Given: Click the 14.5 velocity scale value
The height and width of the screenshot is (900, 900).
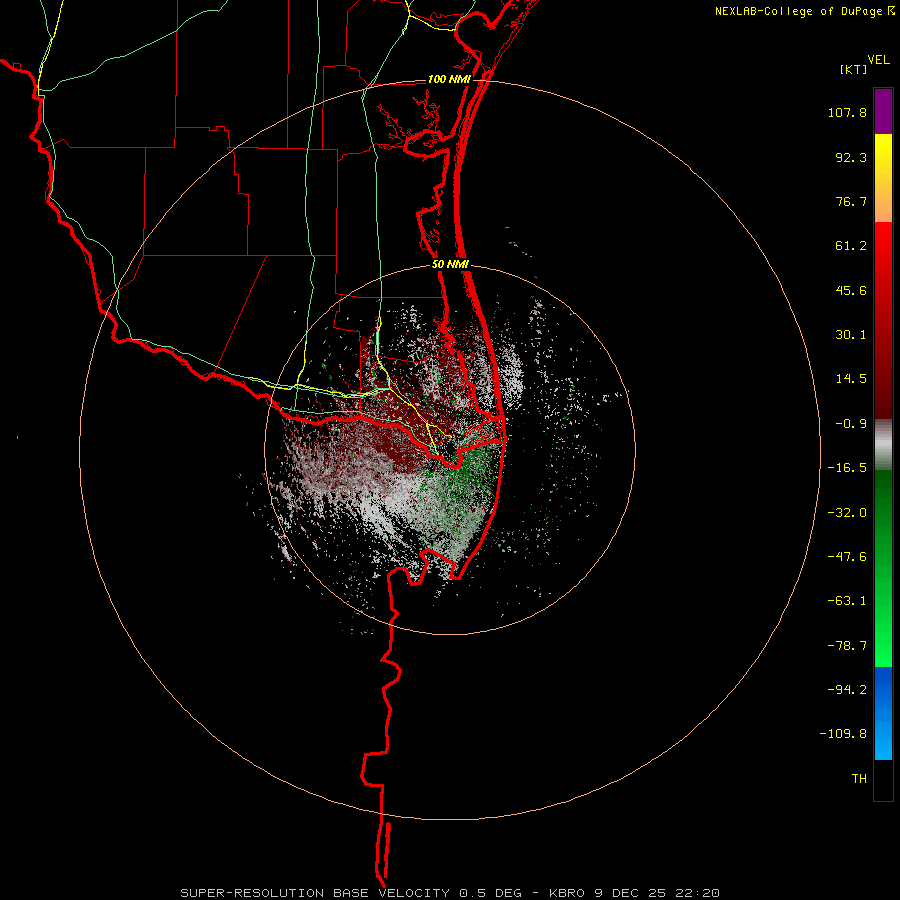Looking at the screenshot, I should 851,379.
